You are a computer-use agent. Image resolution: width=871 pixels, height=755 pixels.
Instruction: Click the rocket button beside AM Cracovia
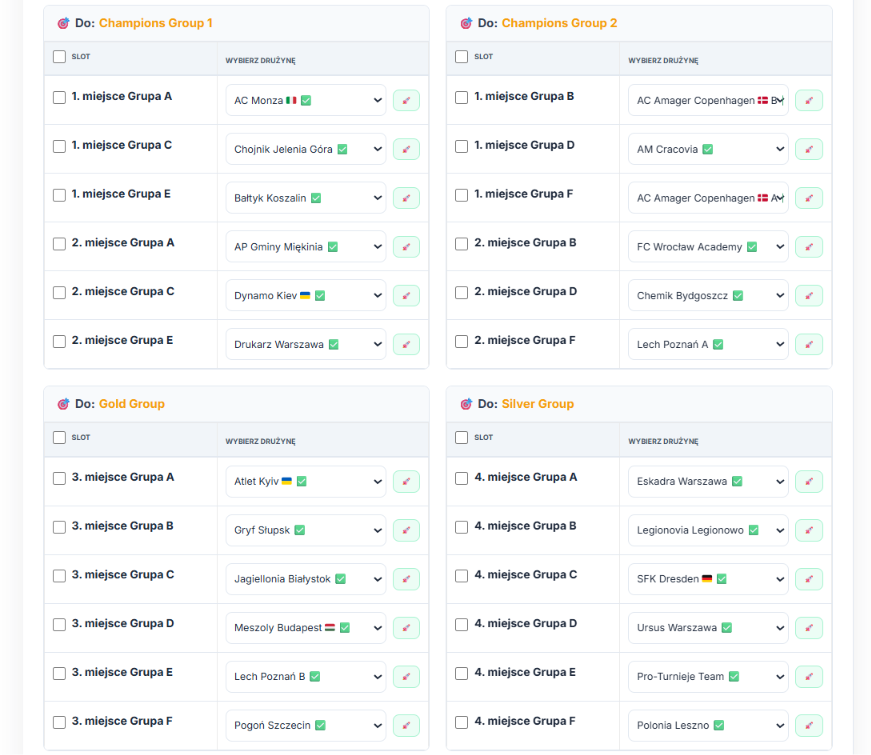(809, 149)
